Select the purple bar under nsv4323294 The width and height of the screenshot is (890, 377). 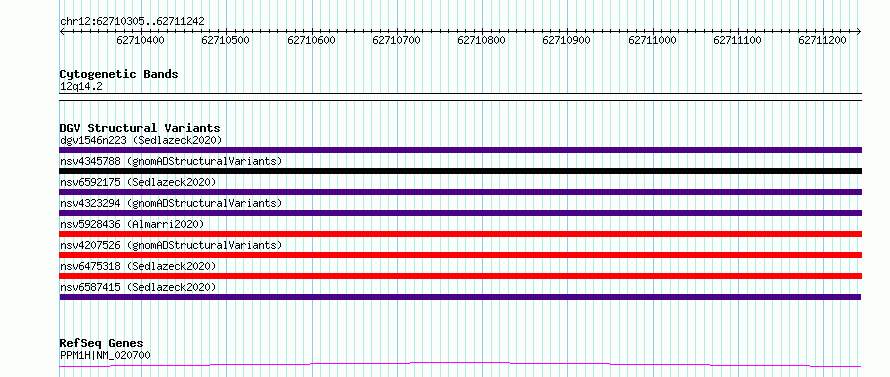[x=460, y=213]
